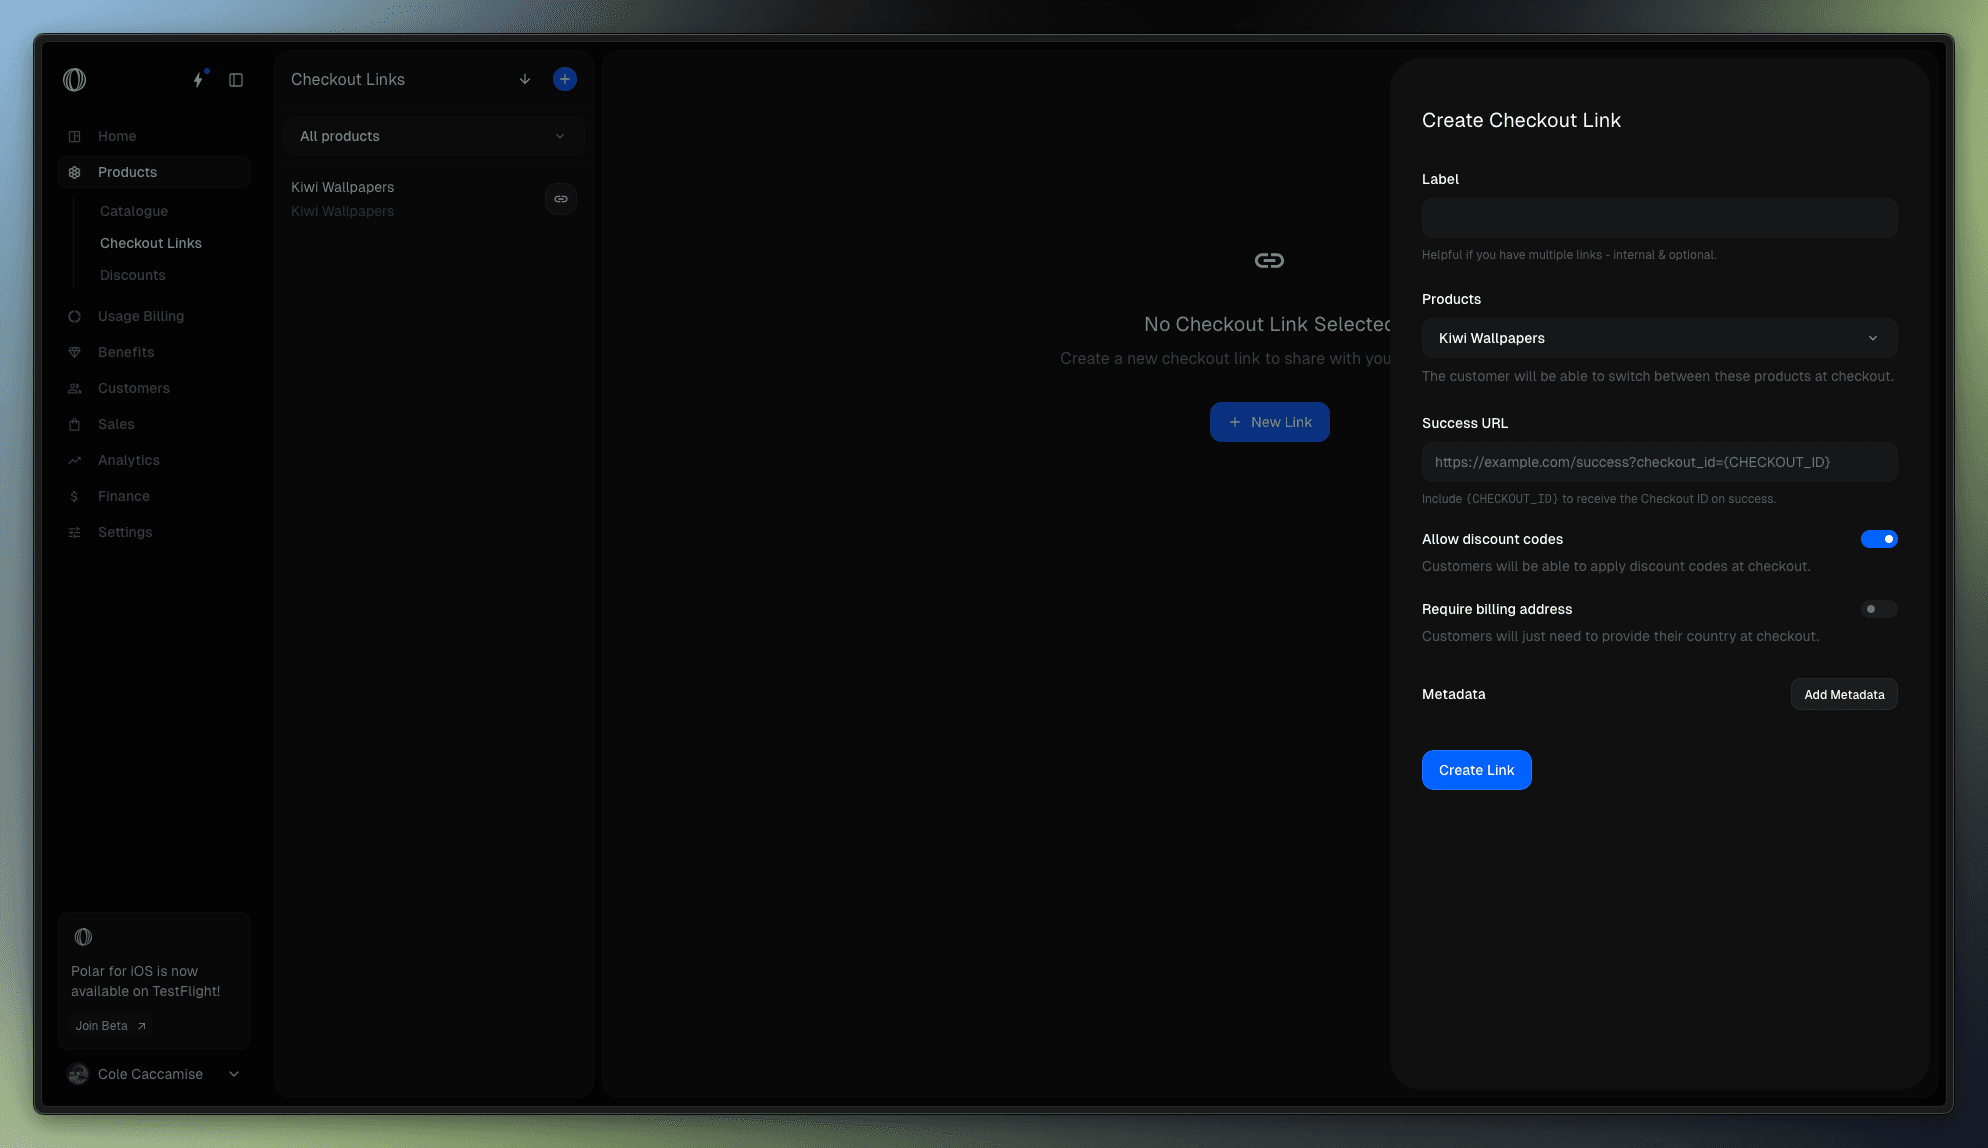This screenshot has height=1148, width=1988.
Task: Click the Products cube icon
Action: point(75,172)
